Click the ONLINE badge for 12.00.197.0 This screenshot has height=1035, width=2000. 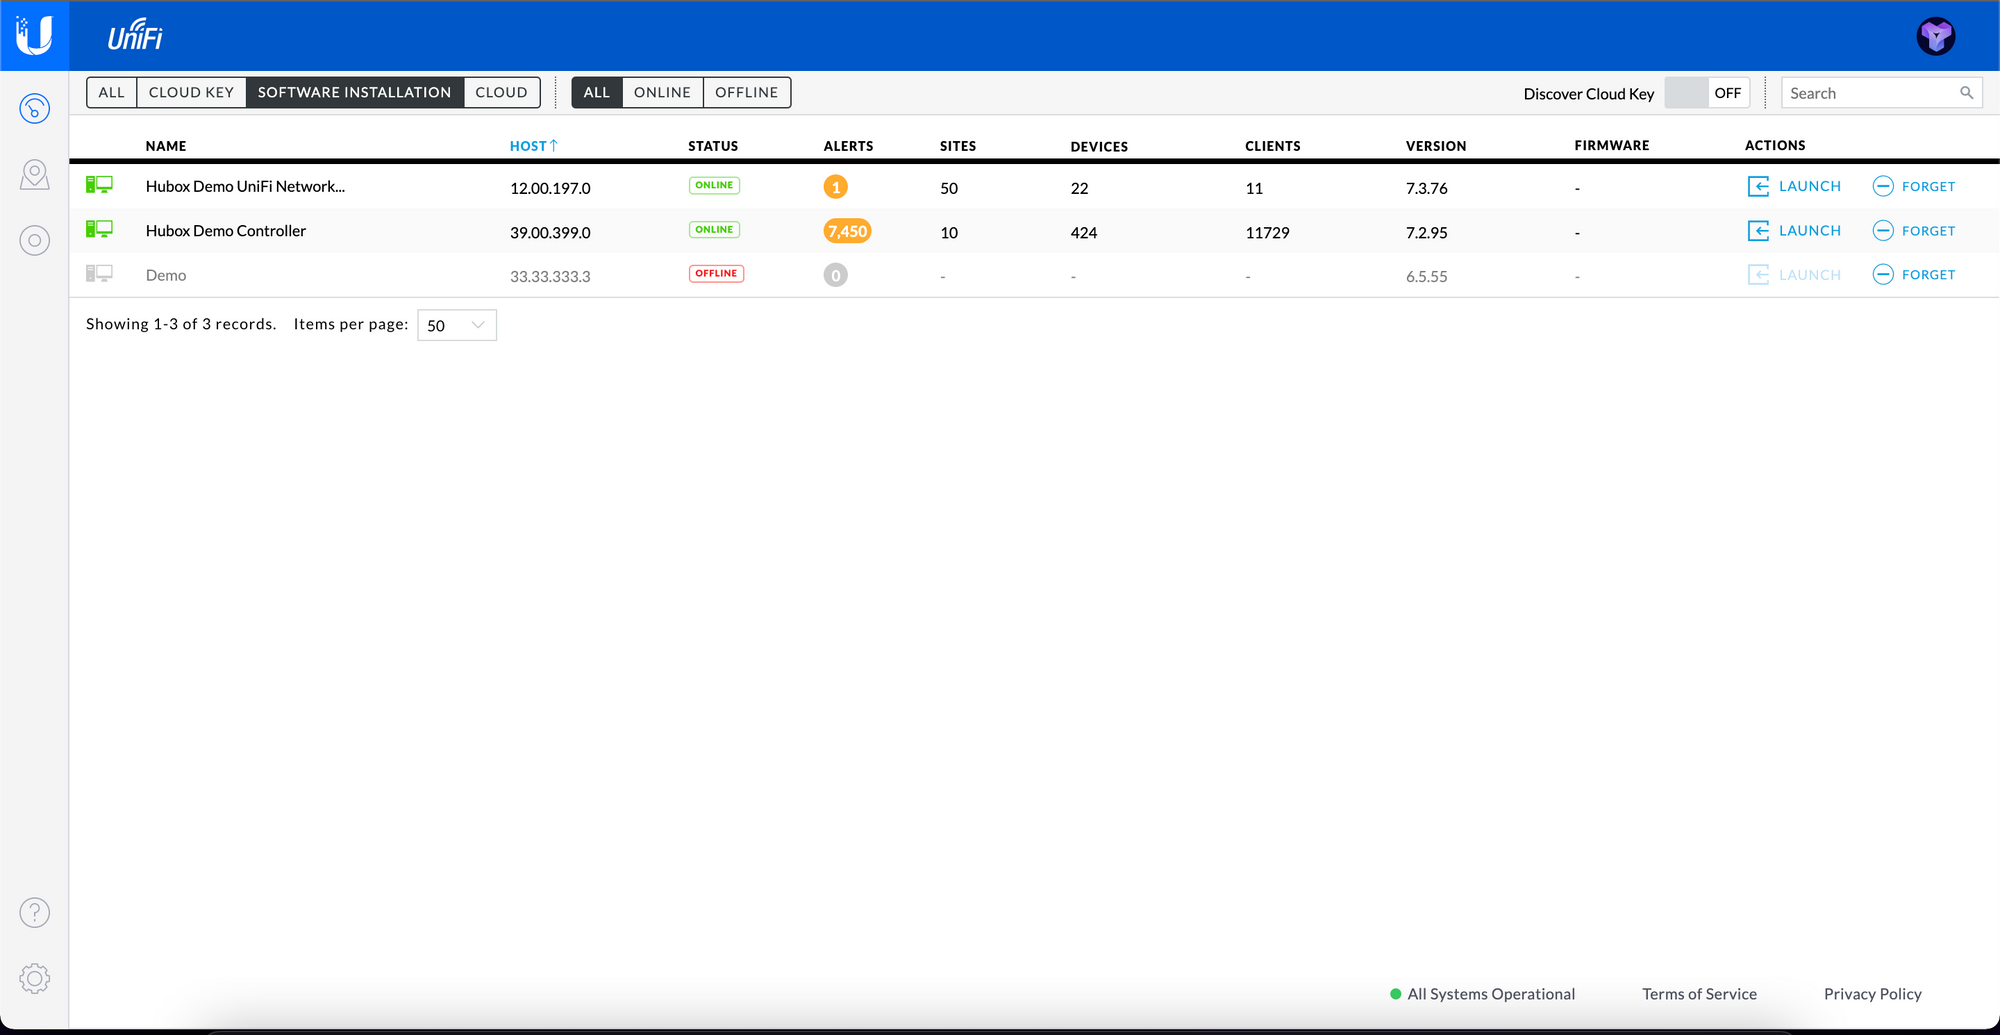pyautogui.click(x=714, y=185)
